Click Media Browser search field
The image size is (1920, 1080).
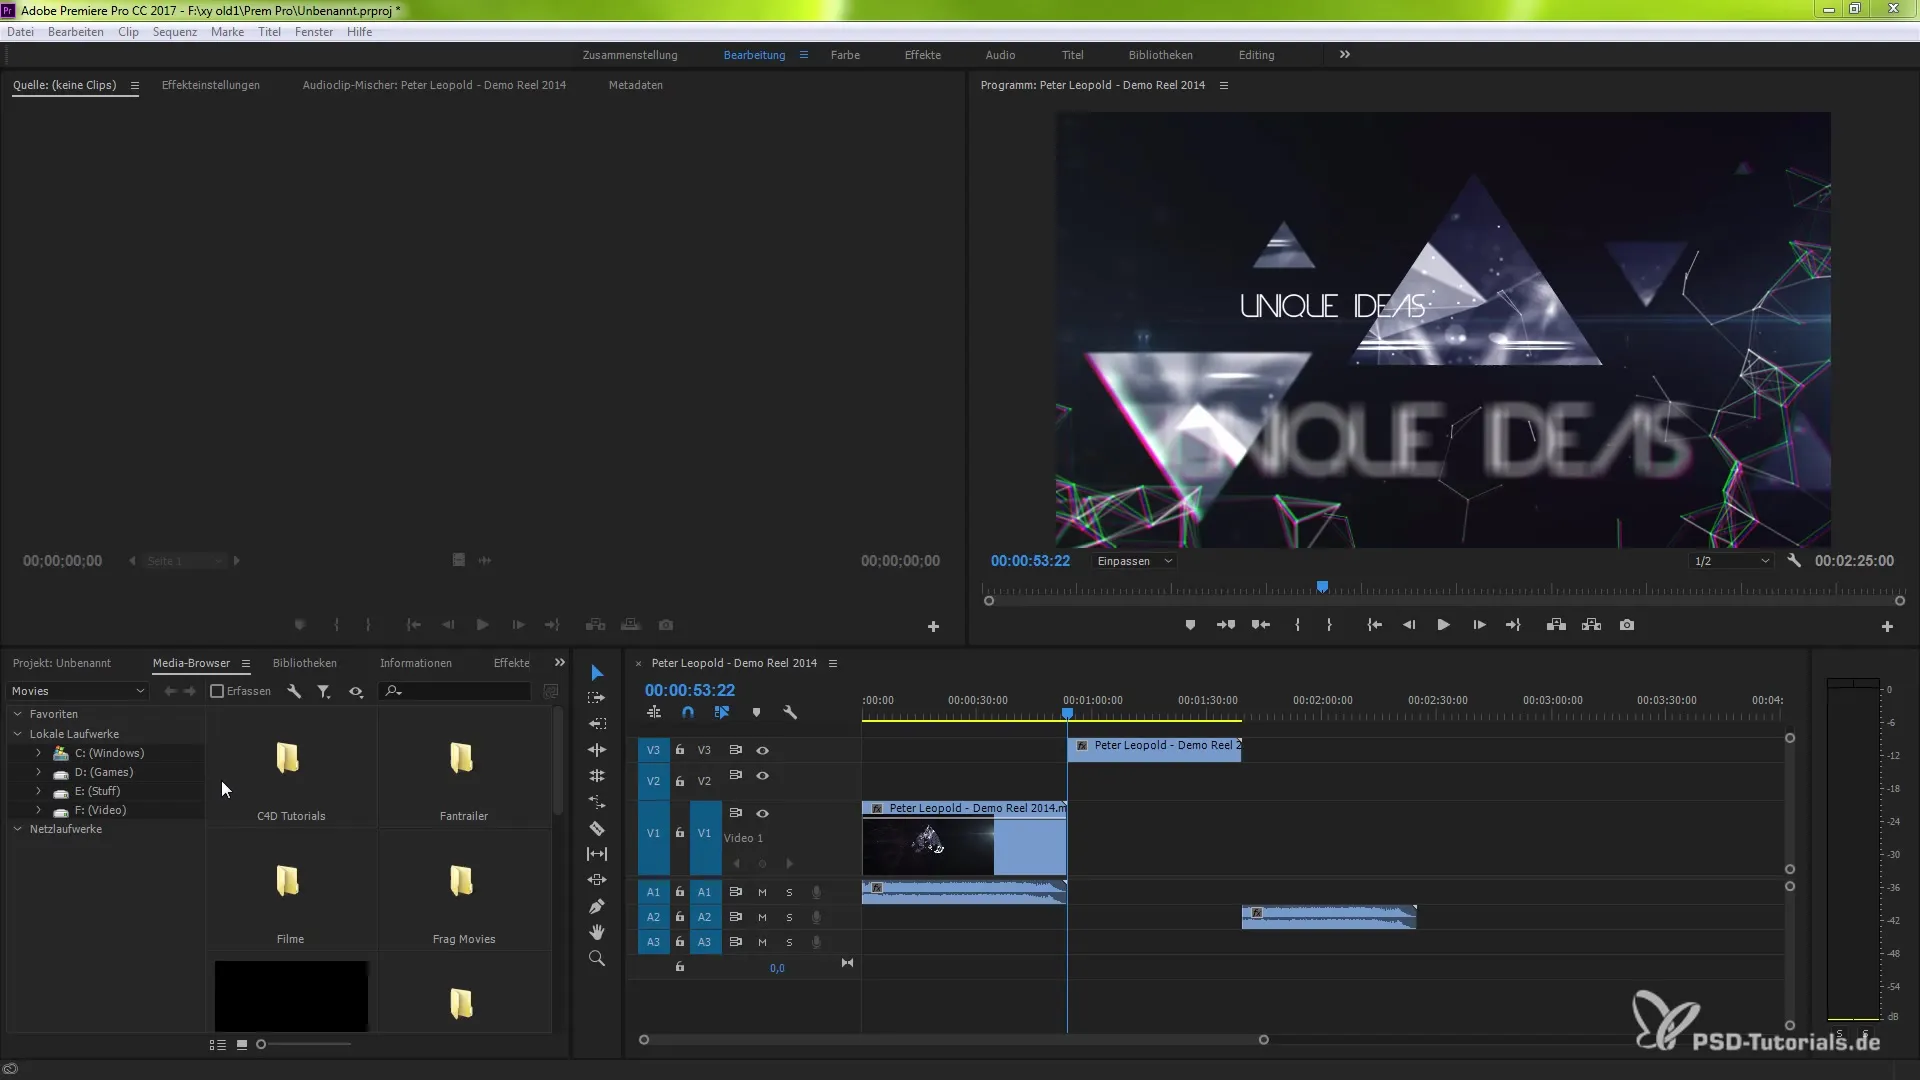click(456, 691)
